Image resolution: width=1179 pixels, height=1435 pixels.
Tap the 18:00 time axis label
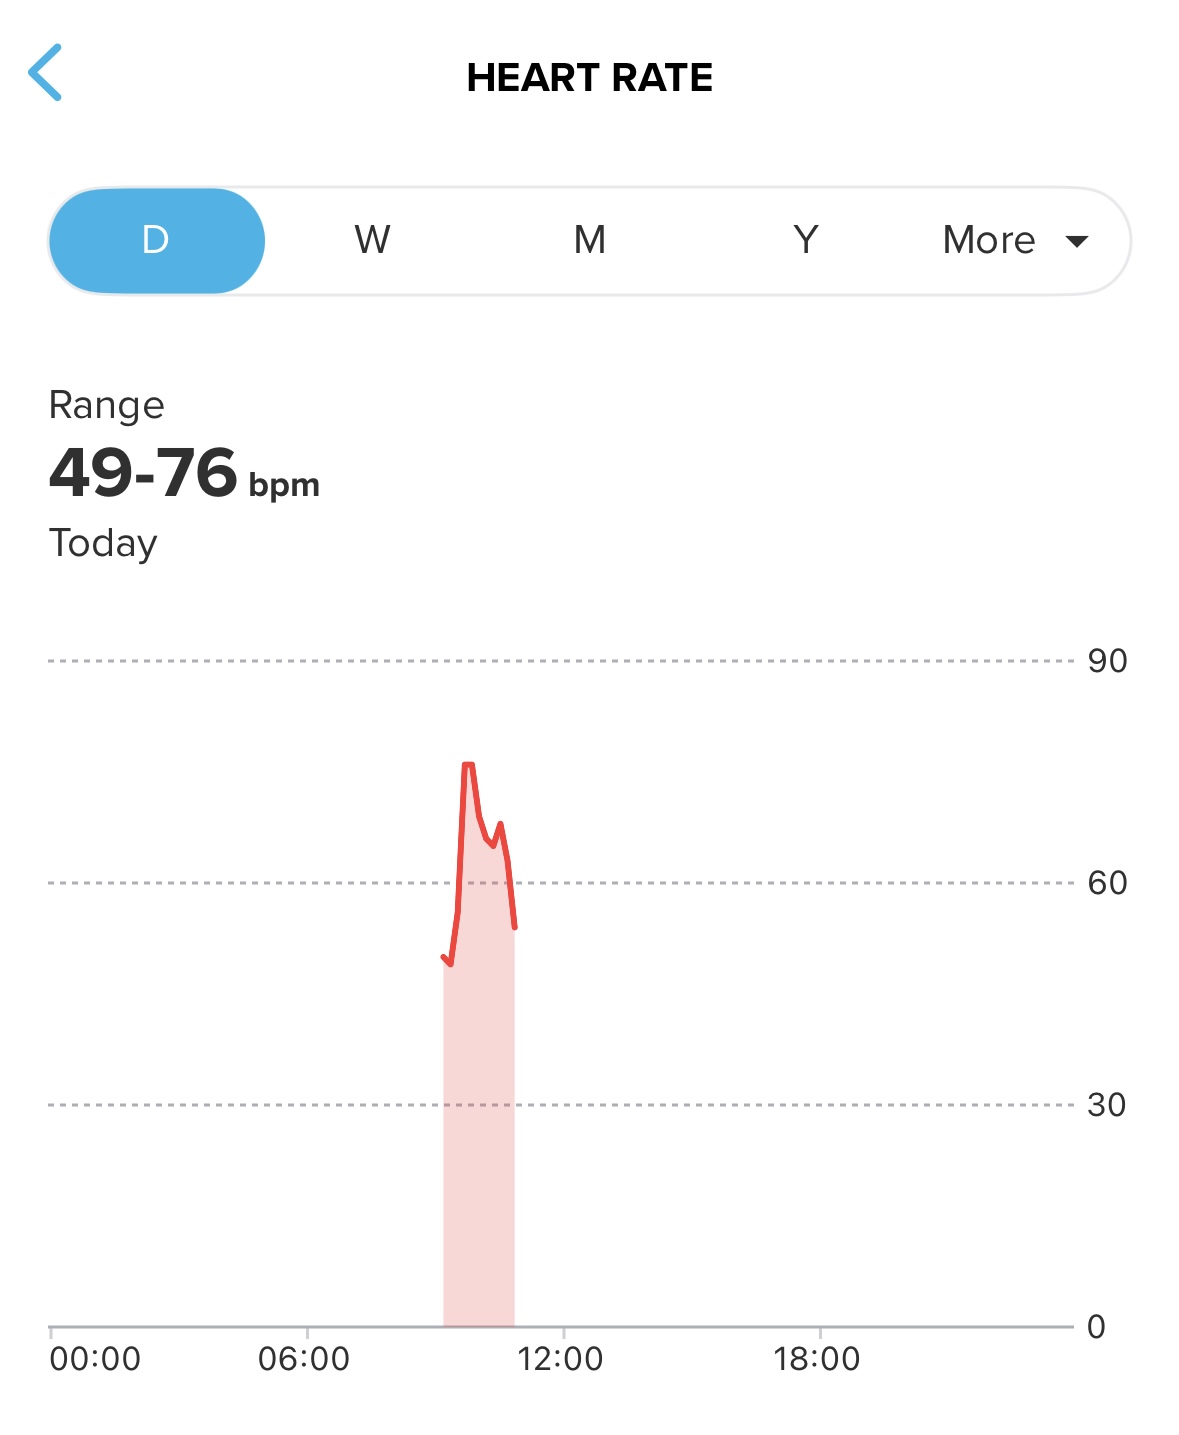tap(816, 1359)
